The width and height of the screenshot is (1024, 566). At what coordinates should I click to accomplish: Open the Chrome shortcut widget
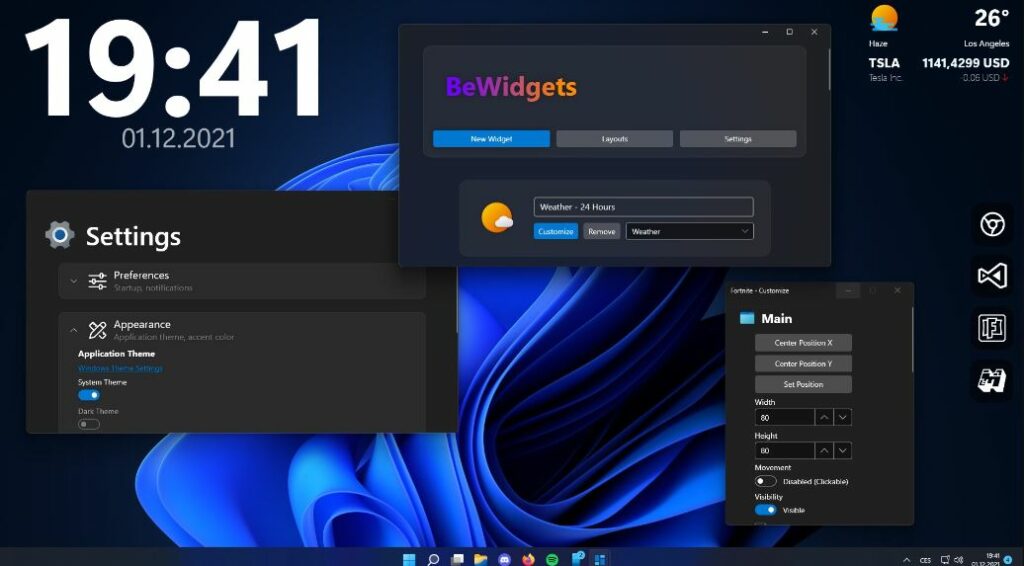point(993,225)
